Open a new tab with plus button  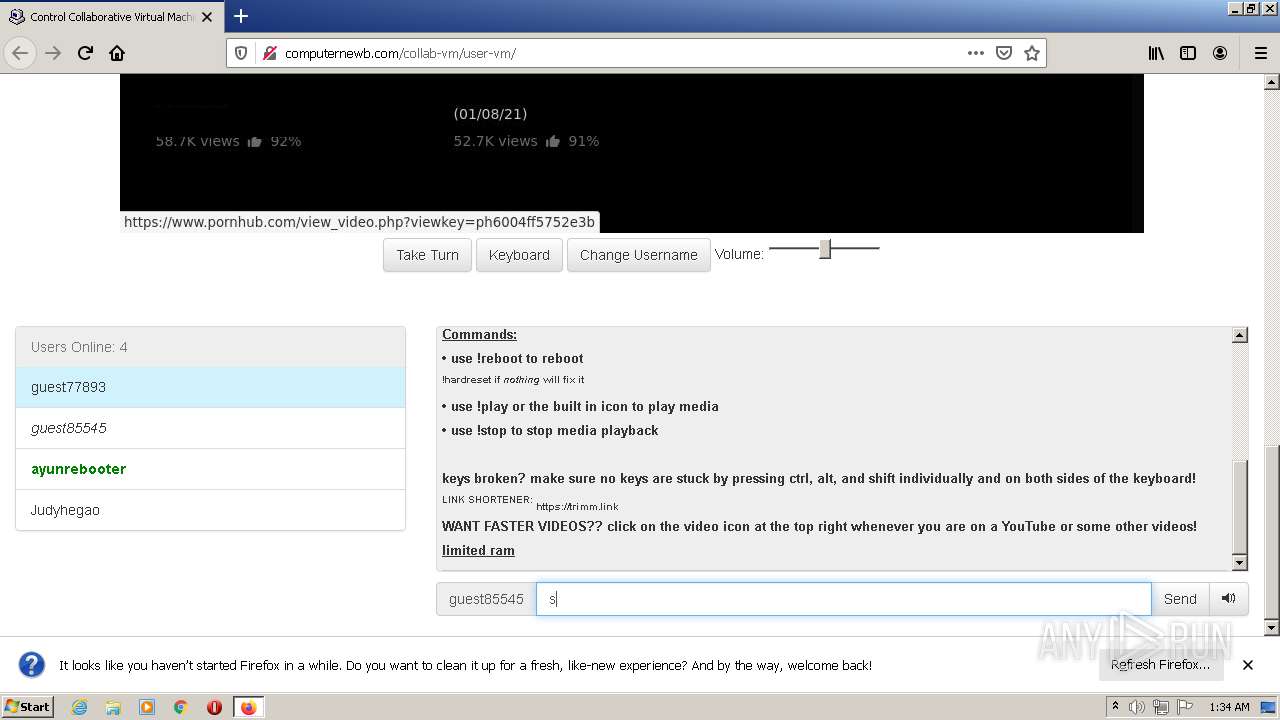pyautogui.click(x=241, y=16)
